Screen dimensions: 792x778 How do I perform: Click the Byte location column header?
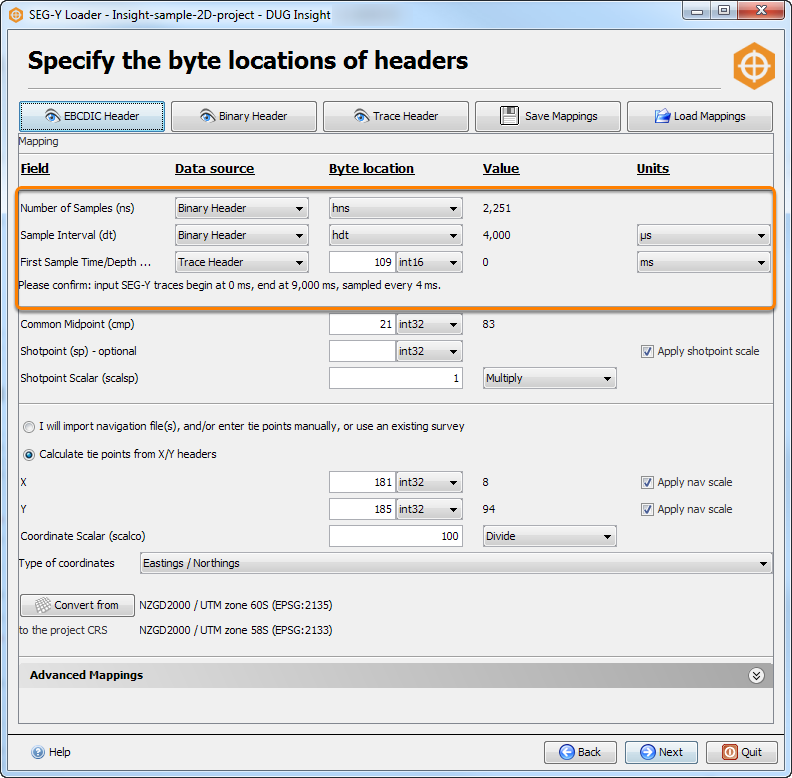coord(372,169)
